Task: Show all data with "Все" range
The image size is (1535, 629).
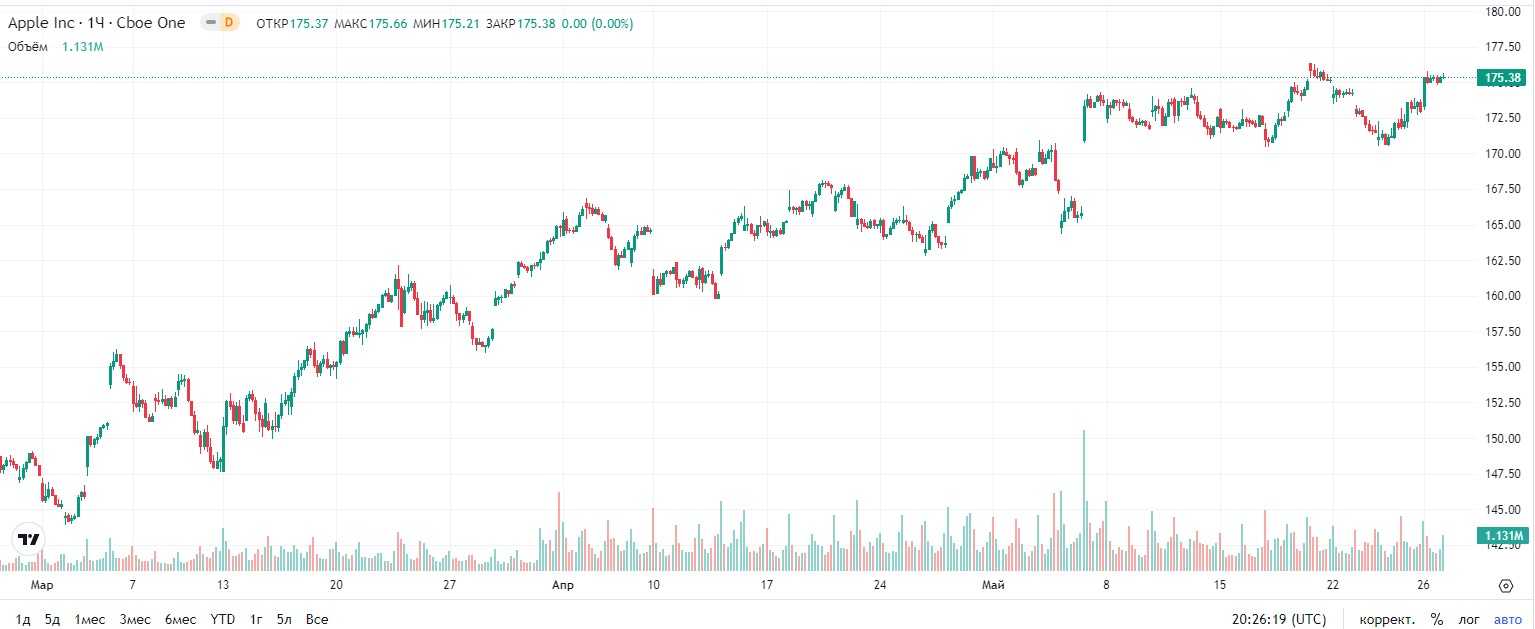Action: [317, 619]
